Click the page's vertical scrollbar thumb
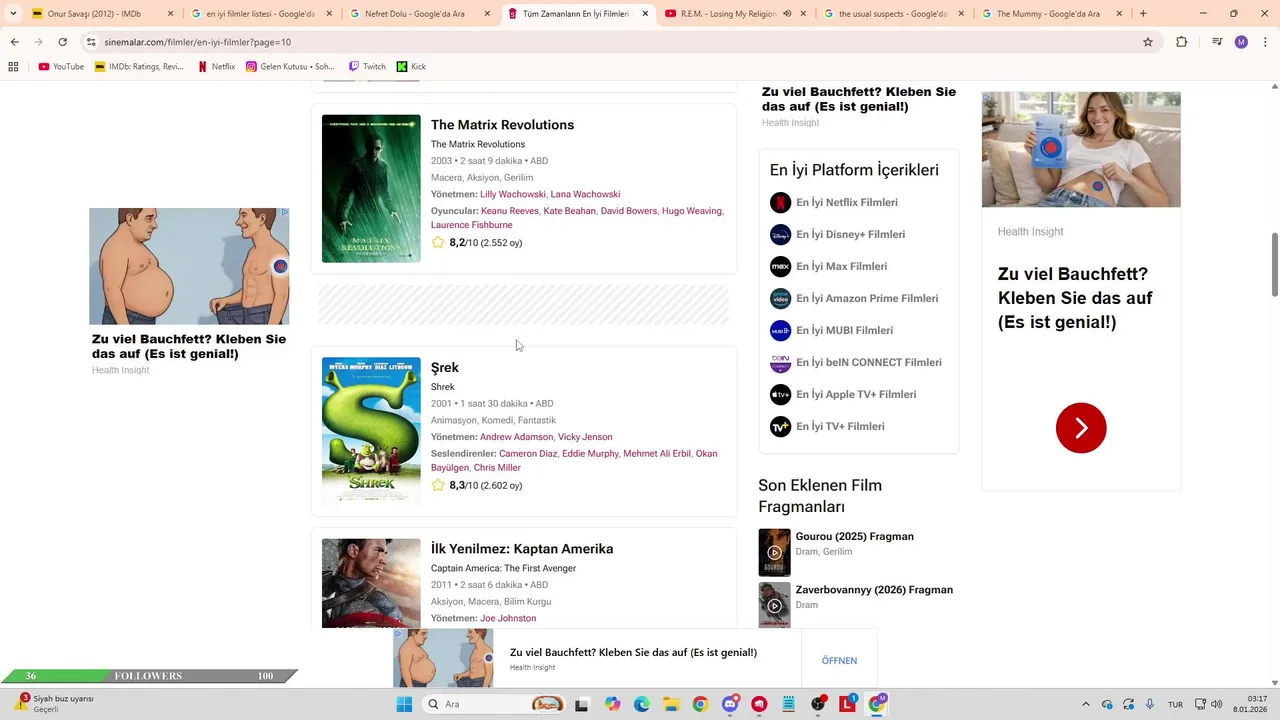1280x720 pixels. [x=1274, y=264]
